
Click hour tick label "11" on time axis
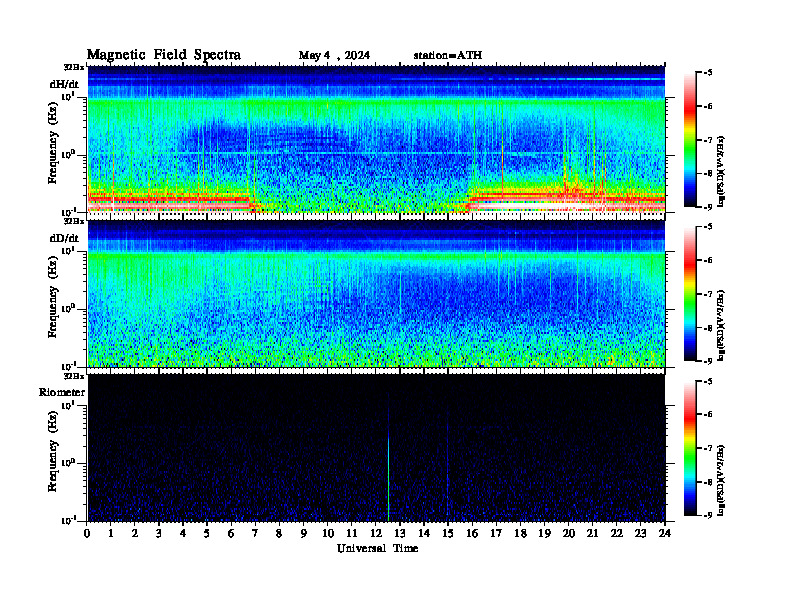point(352,534)
